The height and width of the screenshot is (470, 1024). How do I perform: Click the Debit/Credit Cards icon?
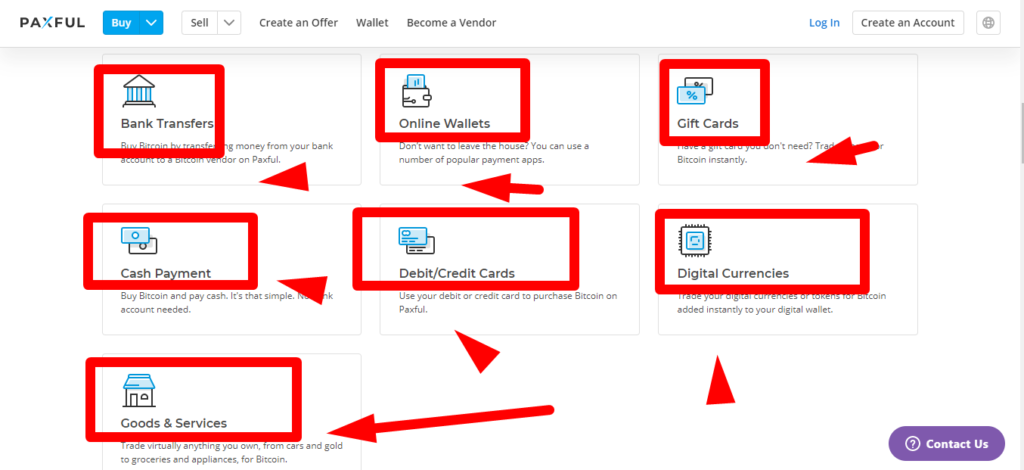(415, 240)
